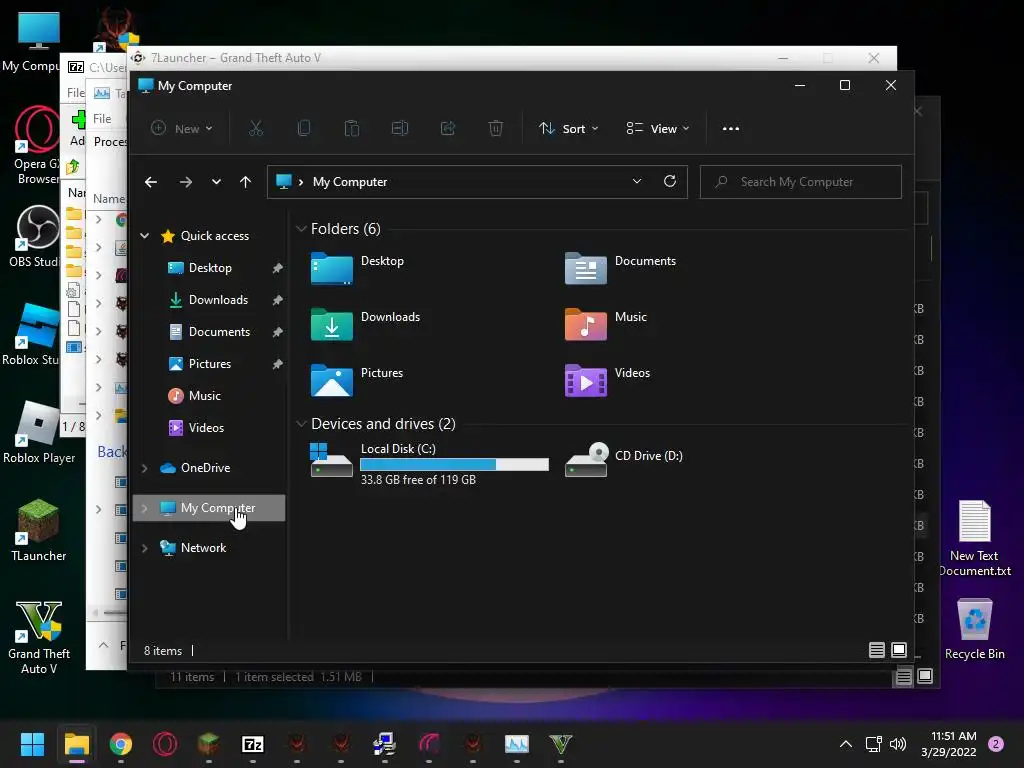Click the Copy icon in Explorer toolbar
1024x768 pixels.
click(304, 129)
